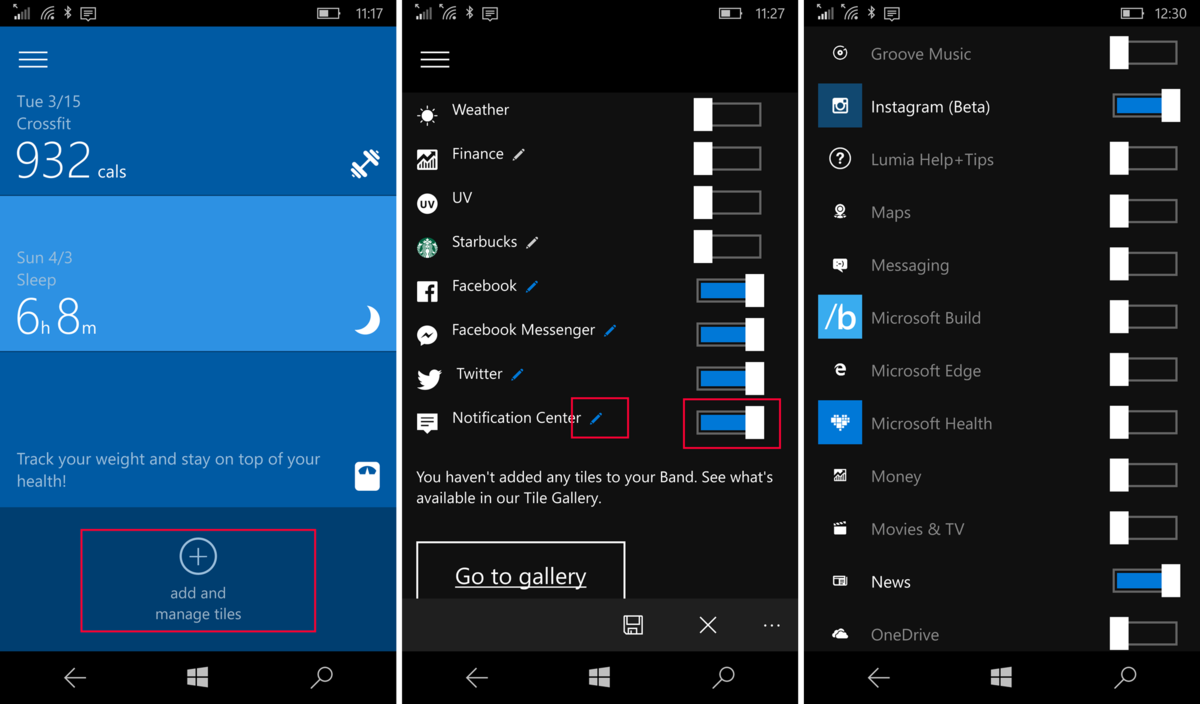Open the Go to gallery button
1200x704 pixels.
[x=521, y=572]
